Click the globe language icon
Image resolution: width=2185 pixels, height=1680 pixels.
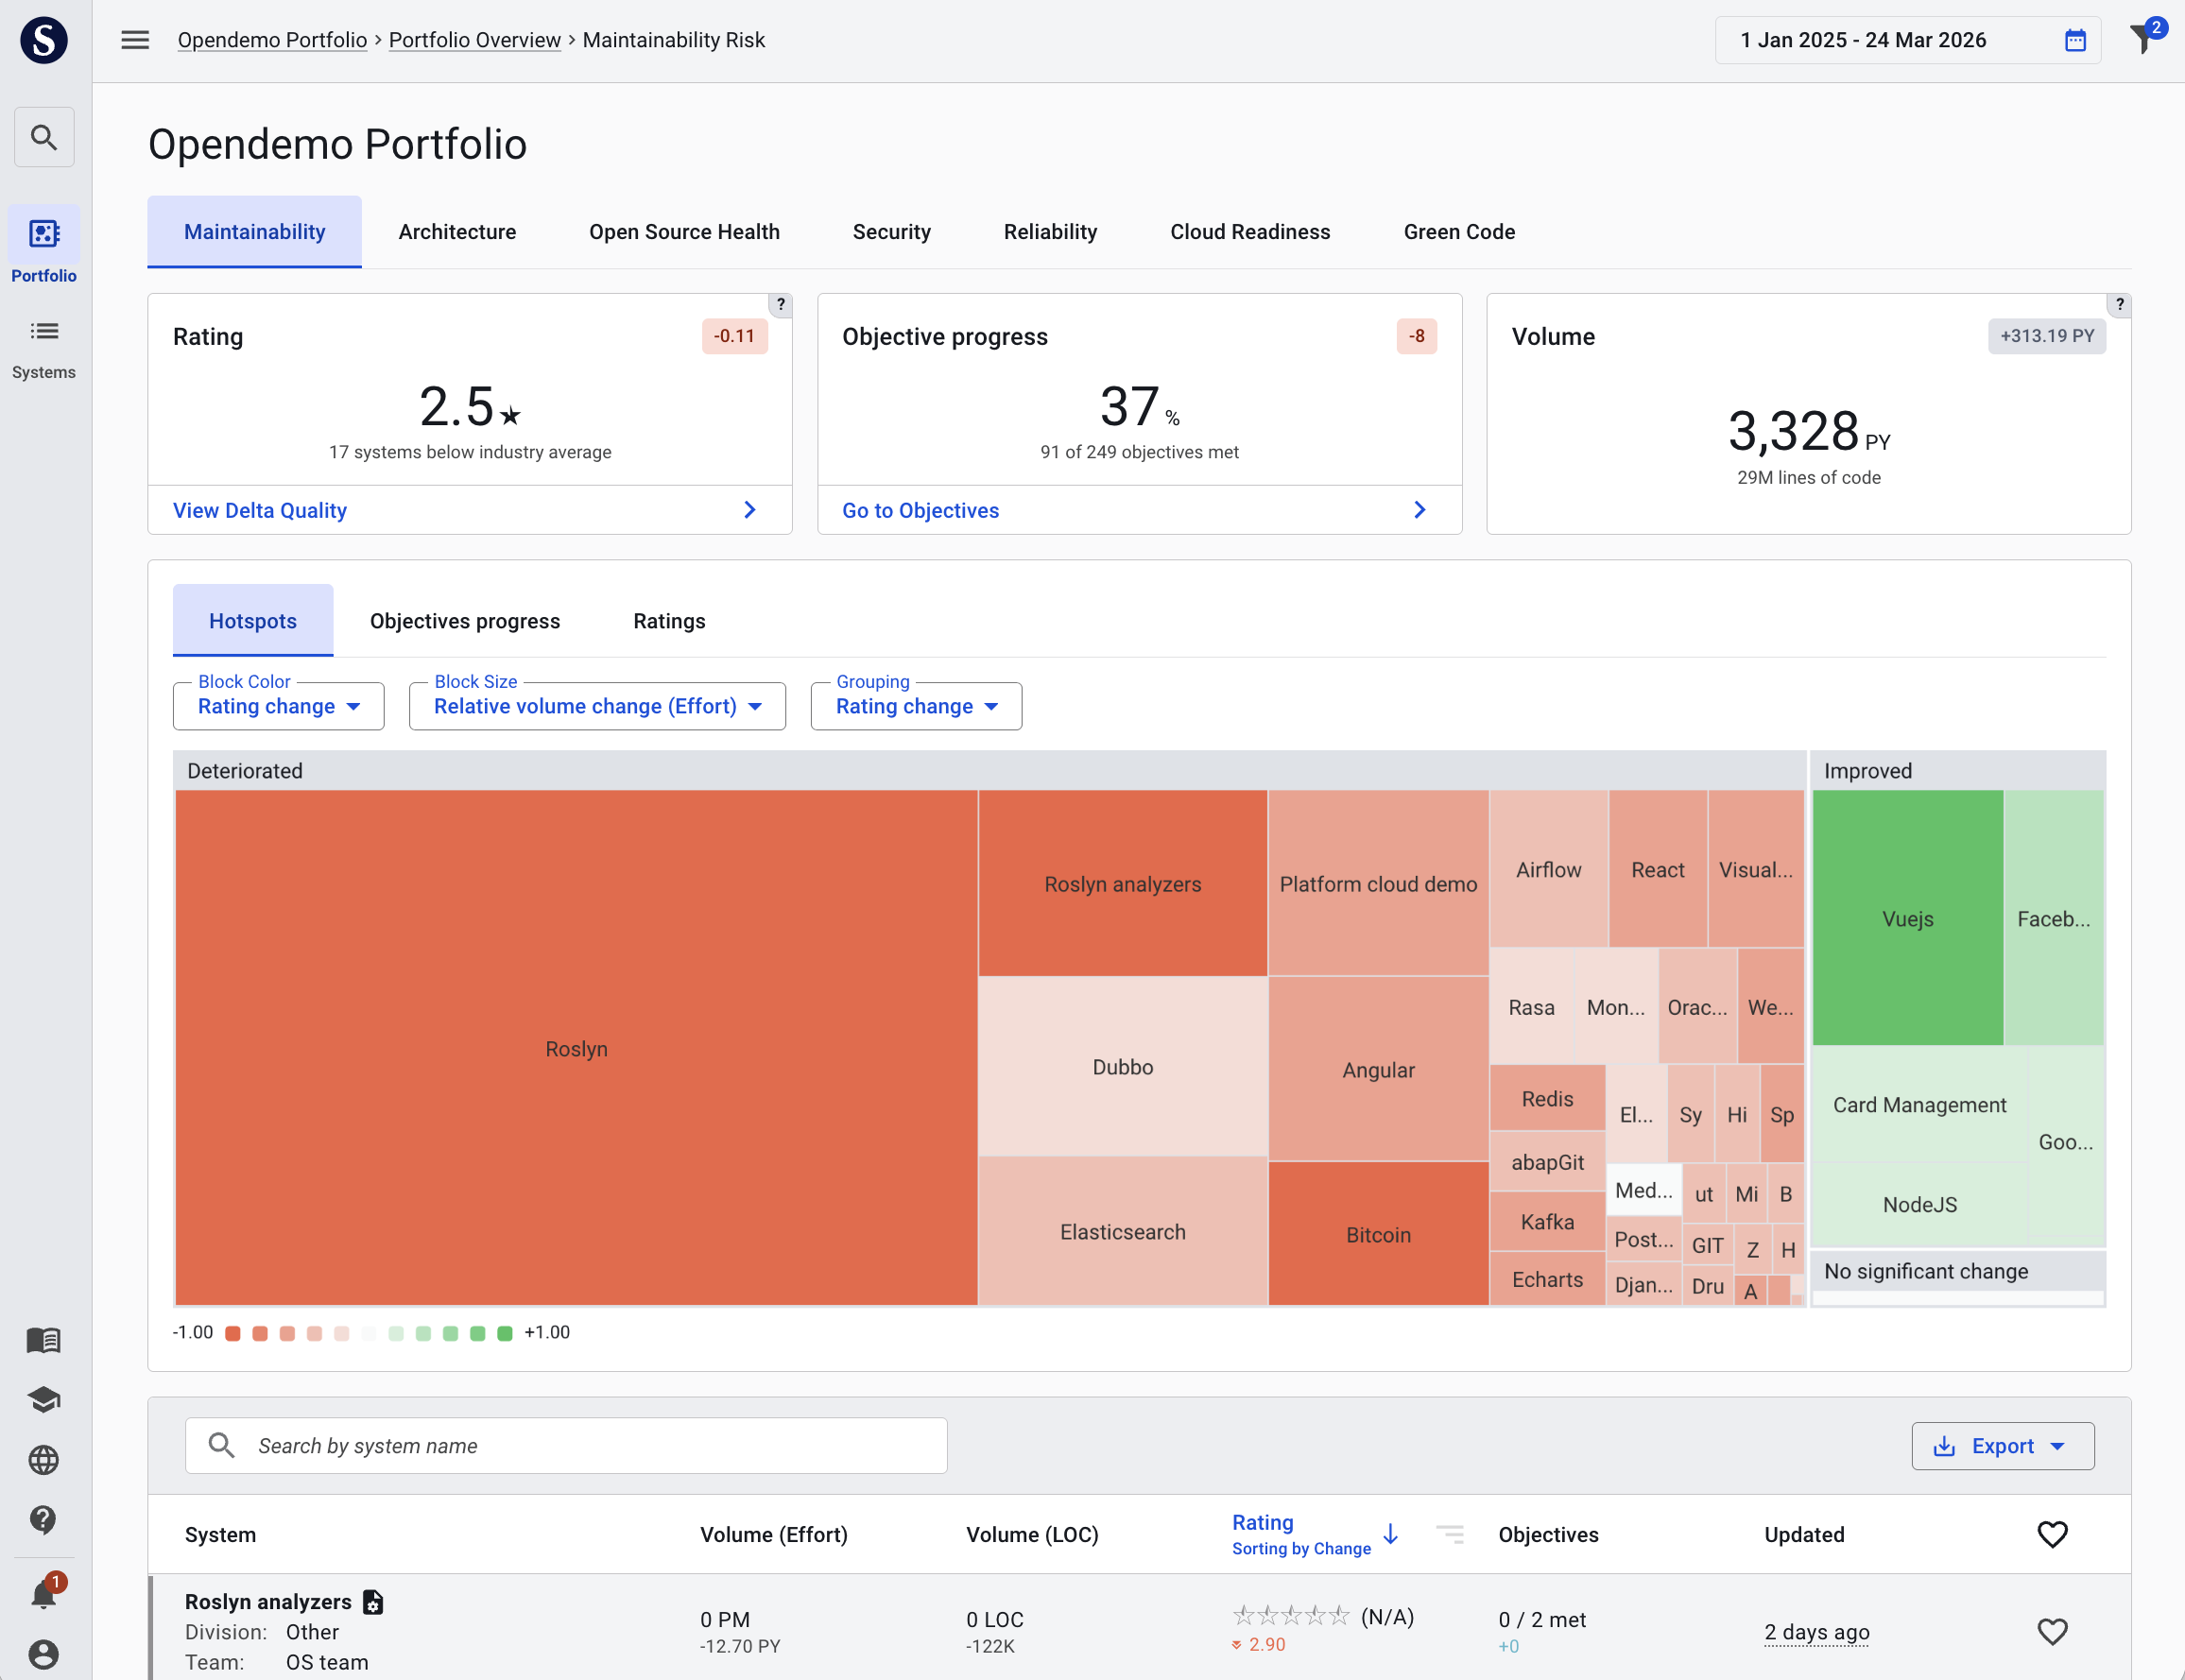click(x=43, y=1459)
